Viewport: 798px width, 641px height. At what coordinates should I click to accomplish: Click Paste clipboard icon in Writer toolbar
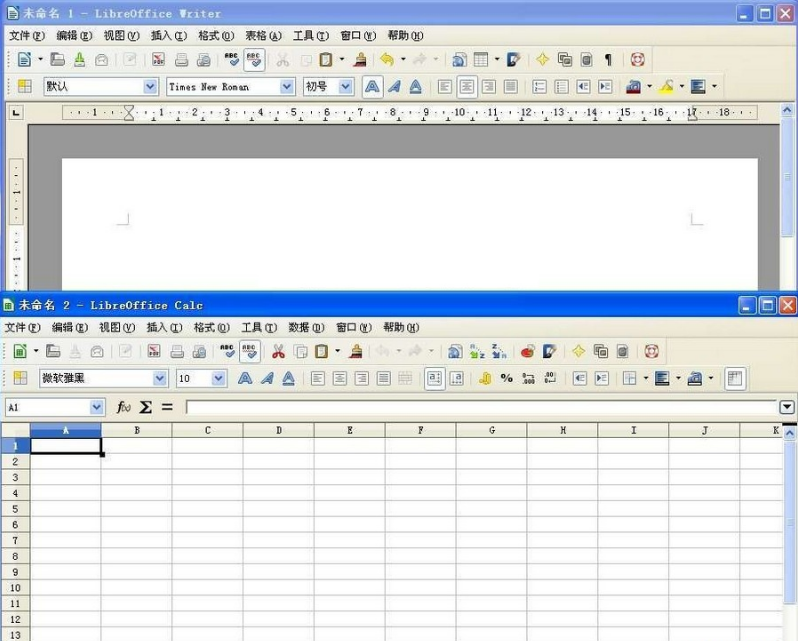326,60
